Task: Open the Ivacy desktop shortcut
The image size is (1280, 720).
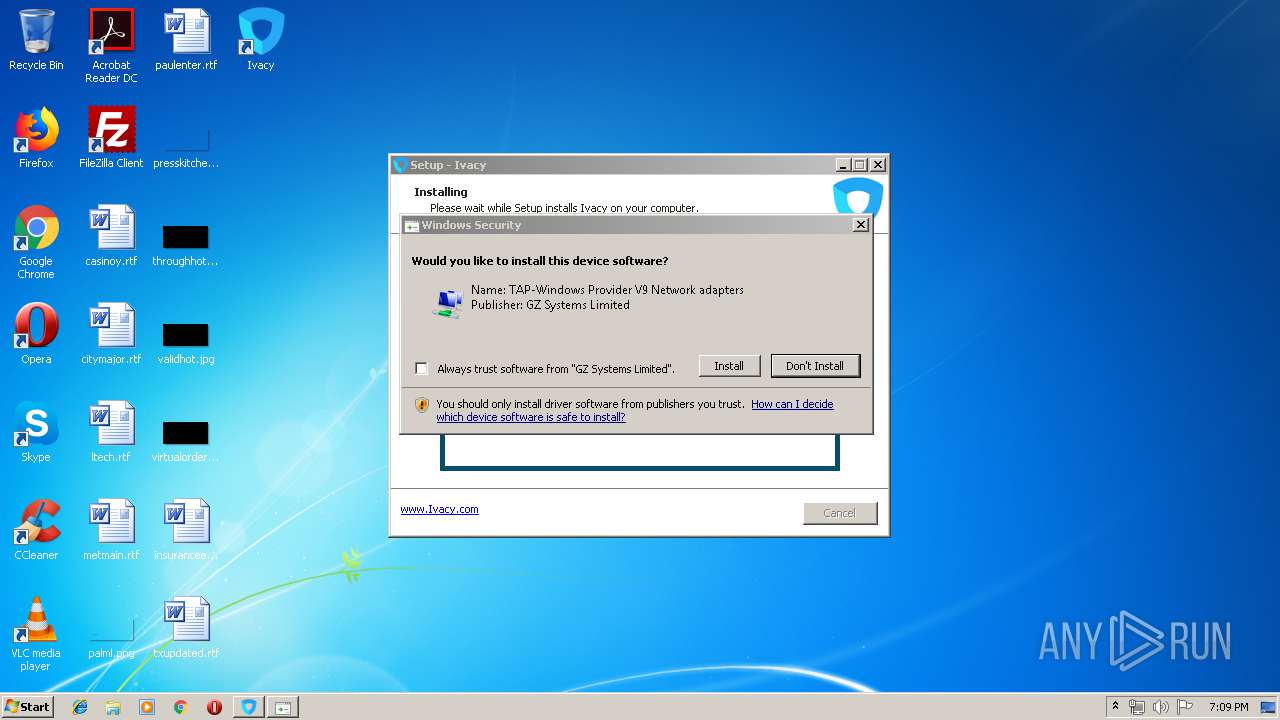Action: click(261, 40)
